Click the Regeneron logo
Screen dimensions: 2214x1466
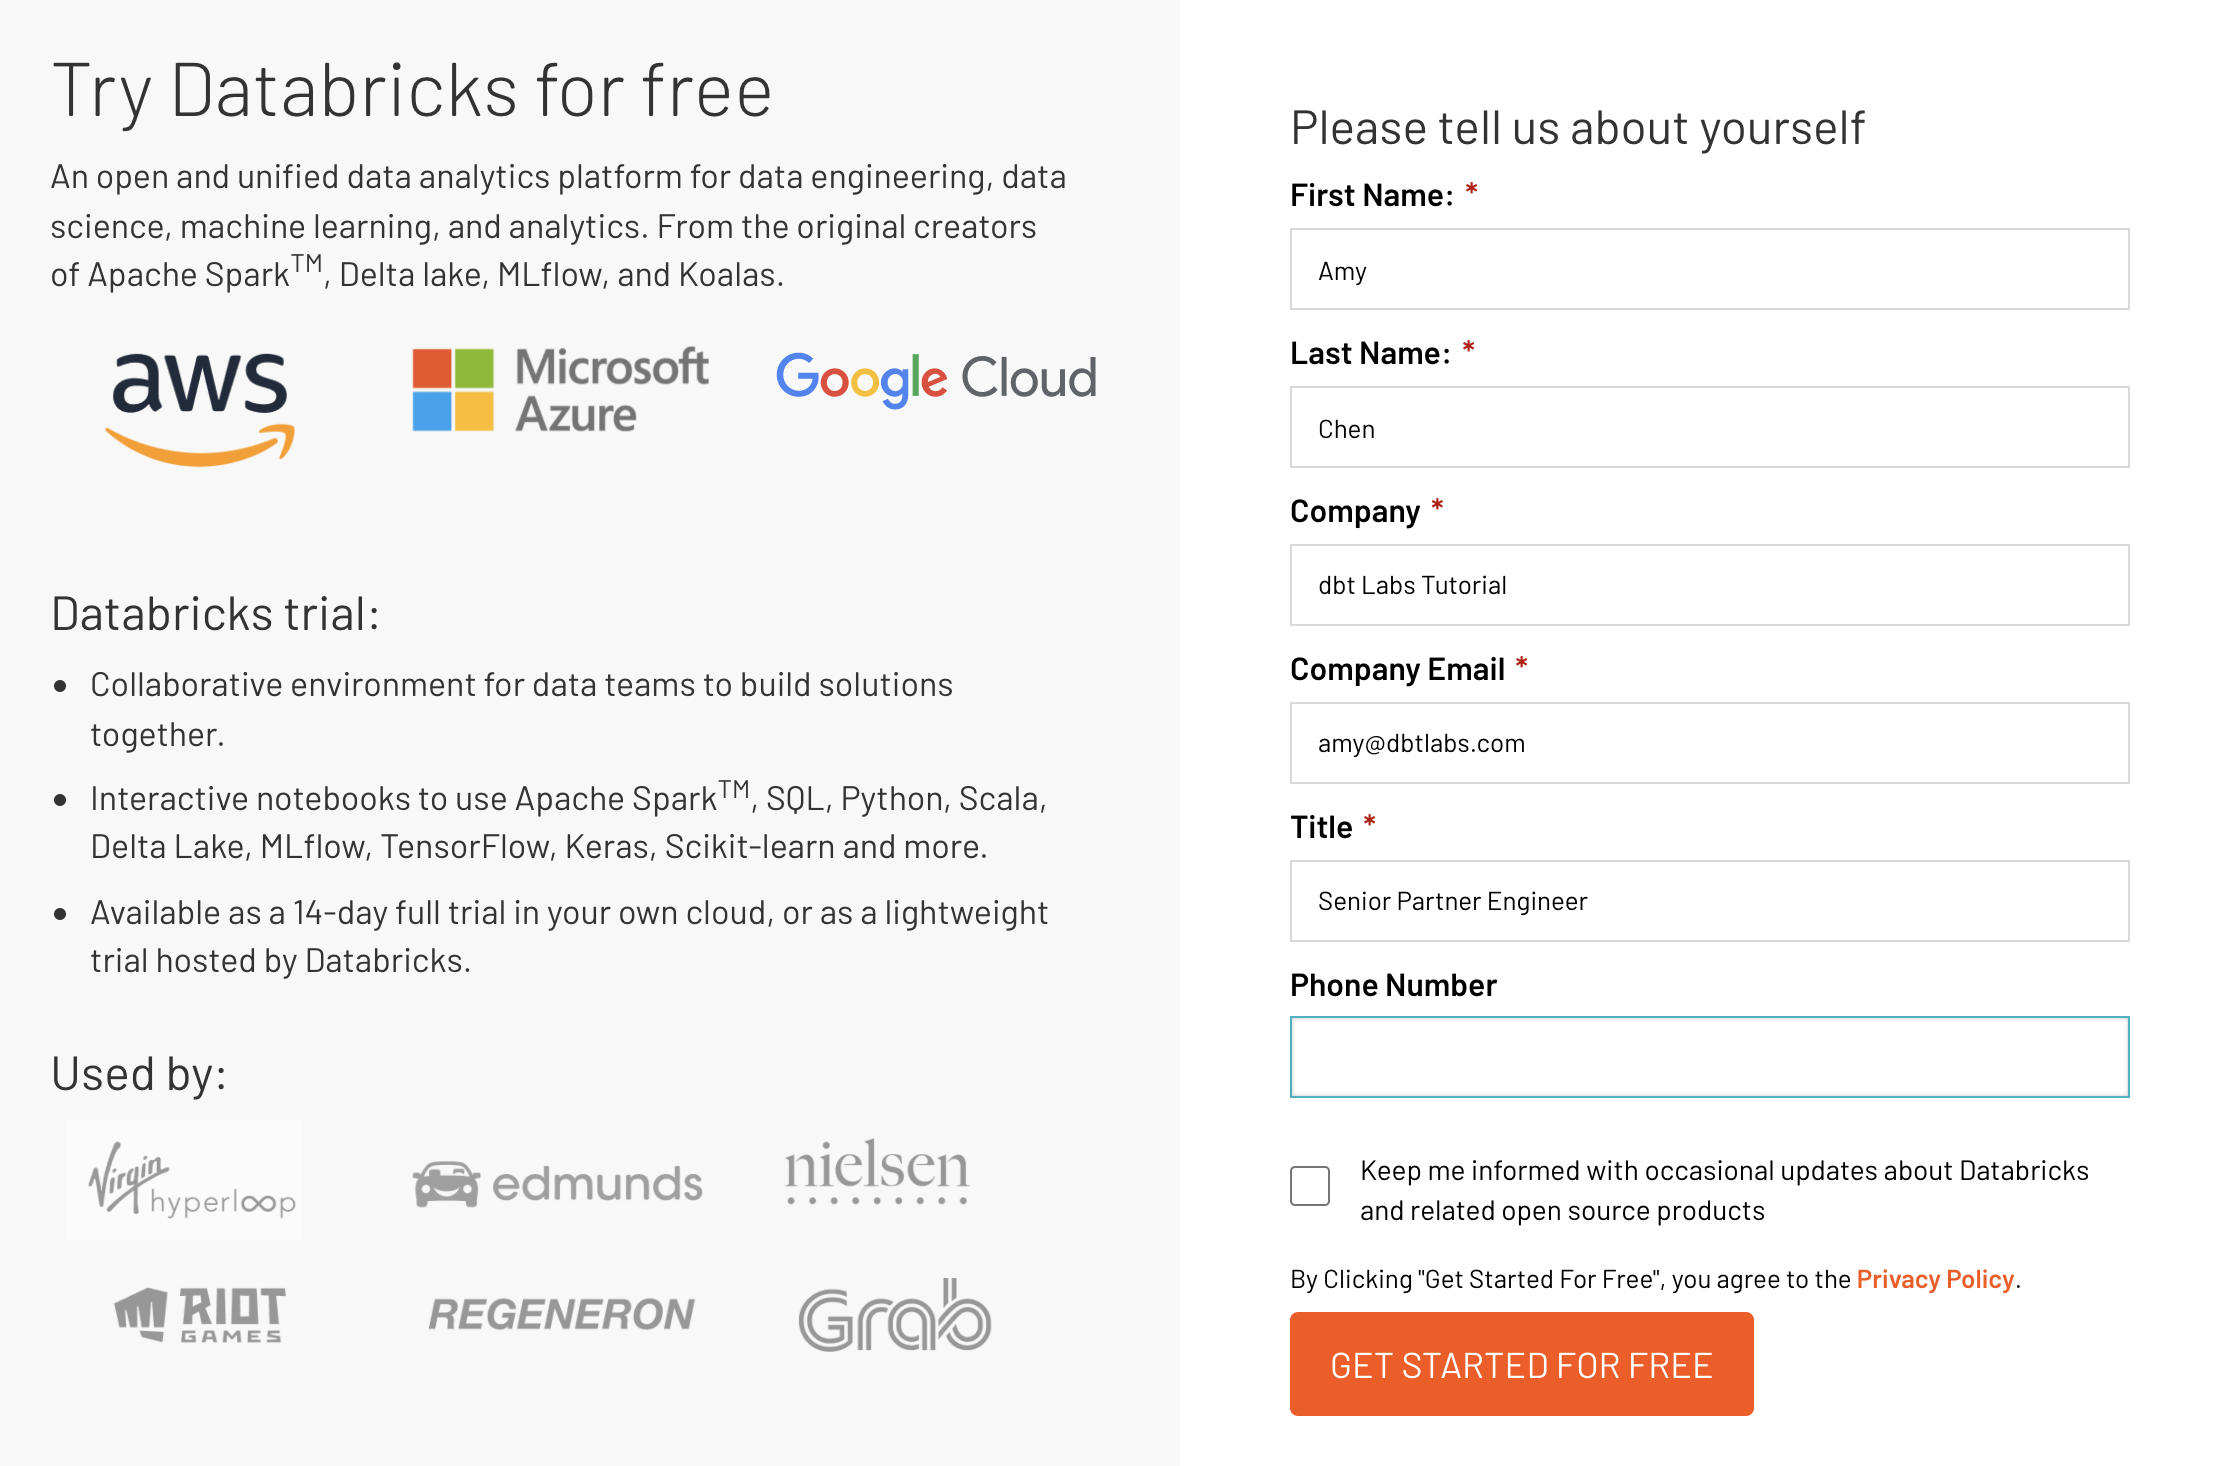point(561,1314)
